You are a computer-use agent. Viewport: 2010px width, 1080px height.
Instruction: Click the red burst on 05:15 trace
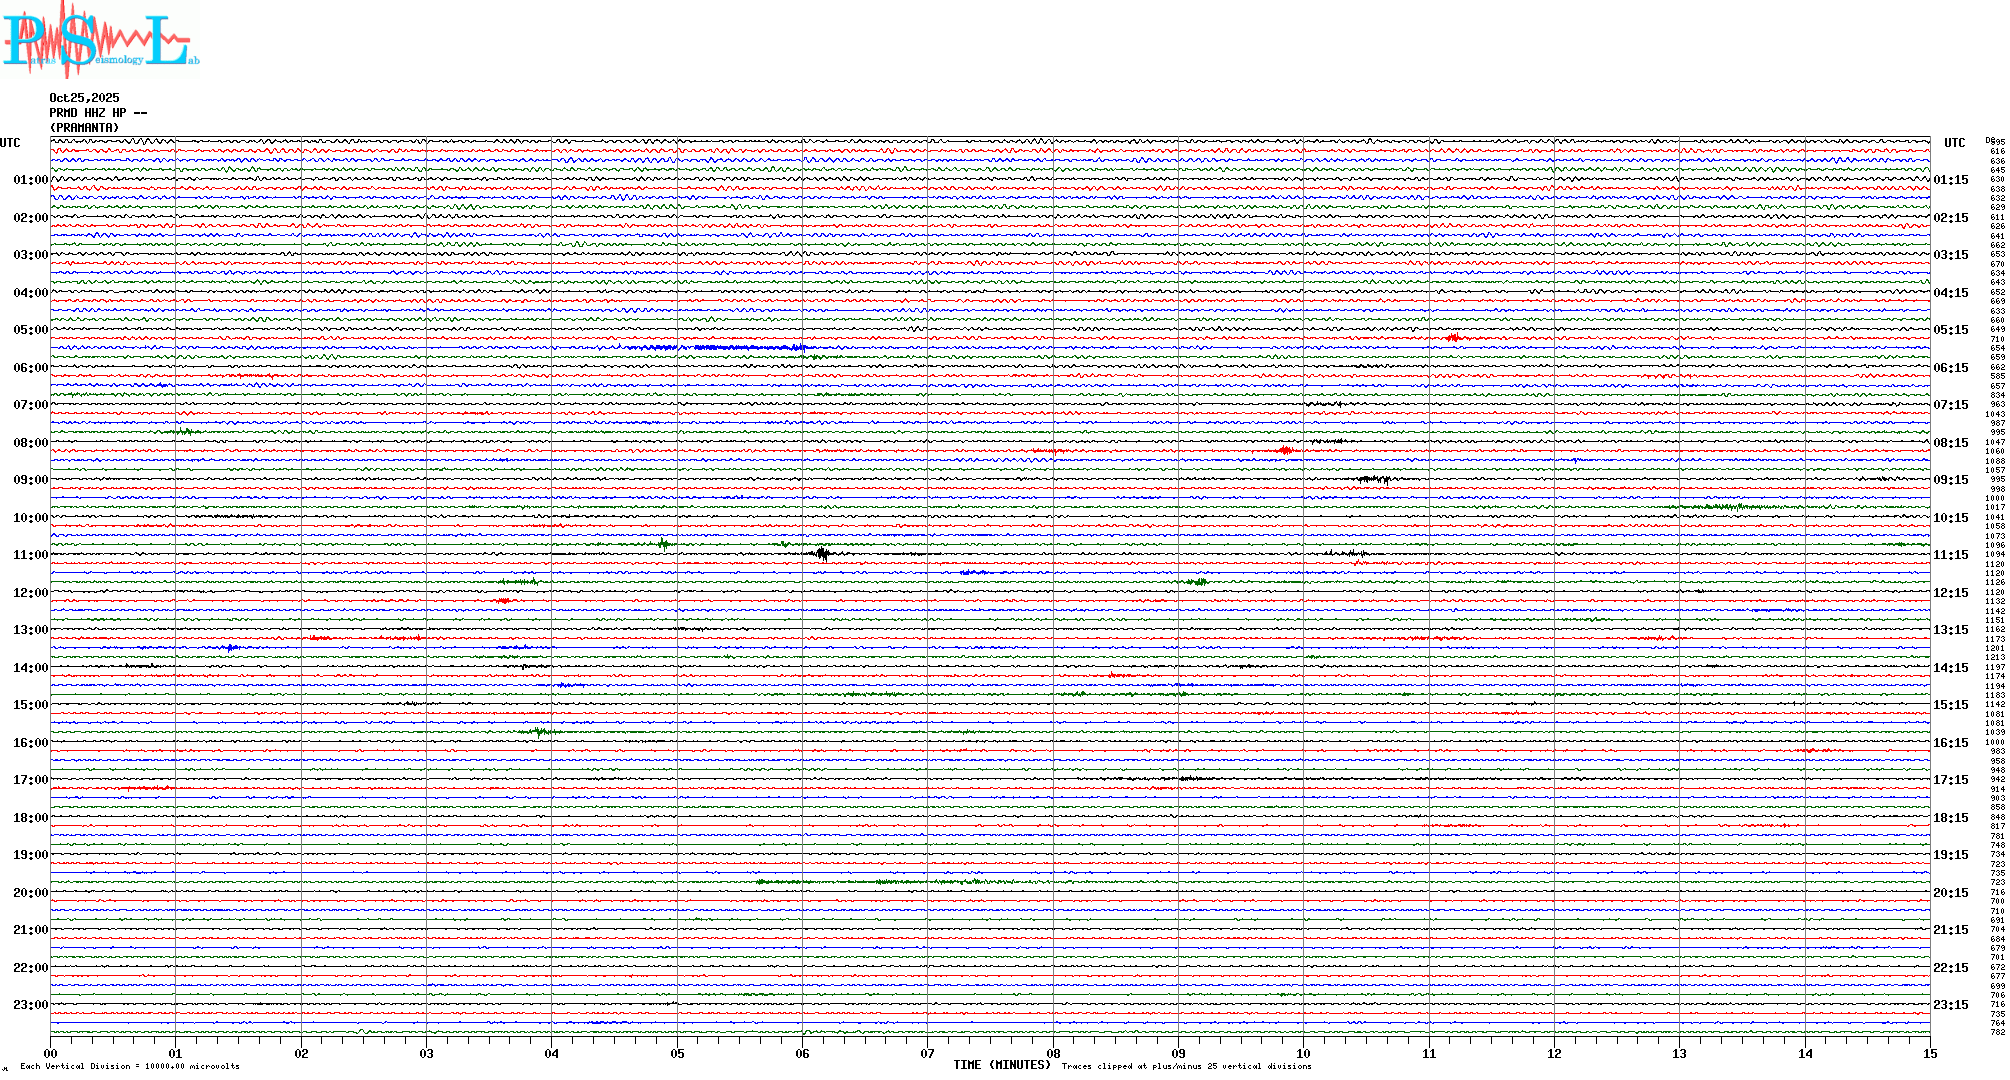1453,338
